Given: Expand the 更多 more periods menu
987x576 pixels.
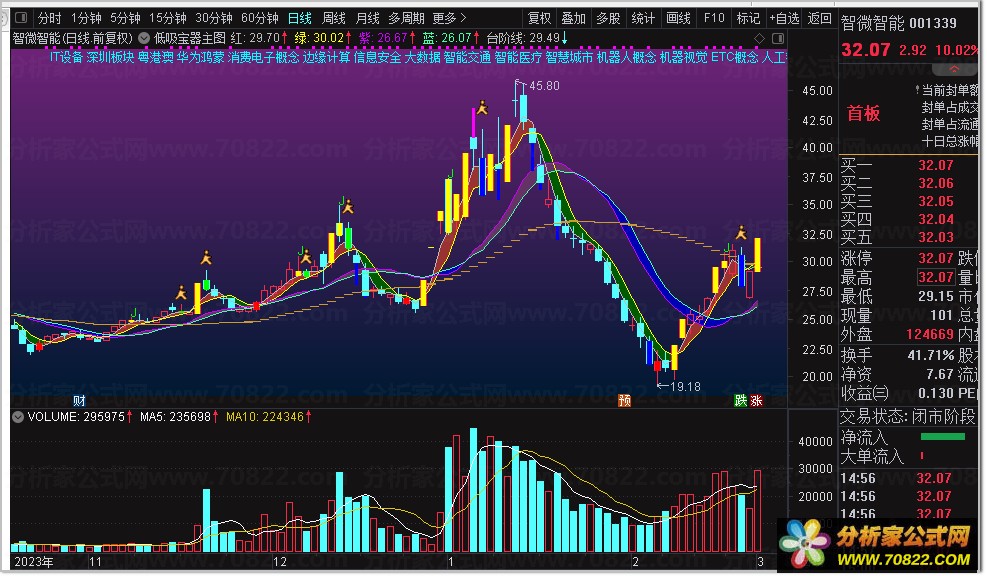Looking at the screenshot, I should click(x=449, y=18).
